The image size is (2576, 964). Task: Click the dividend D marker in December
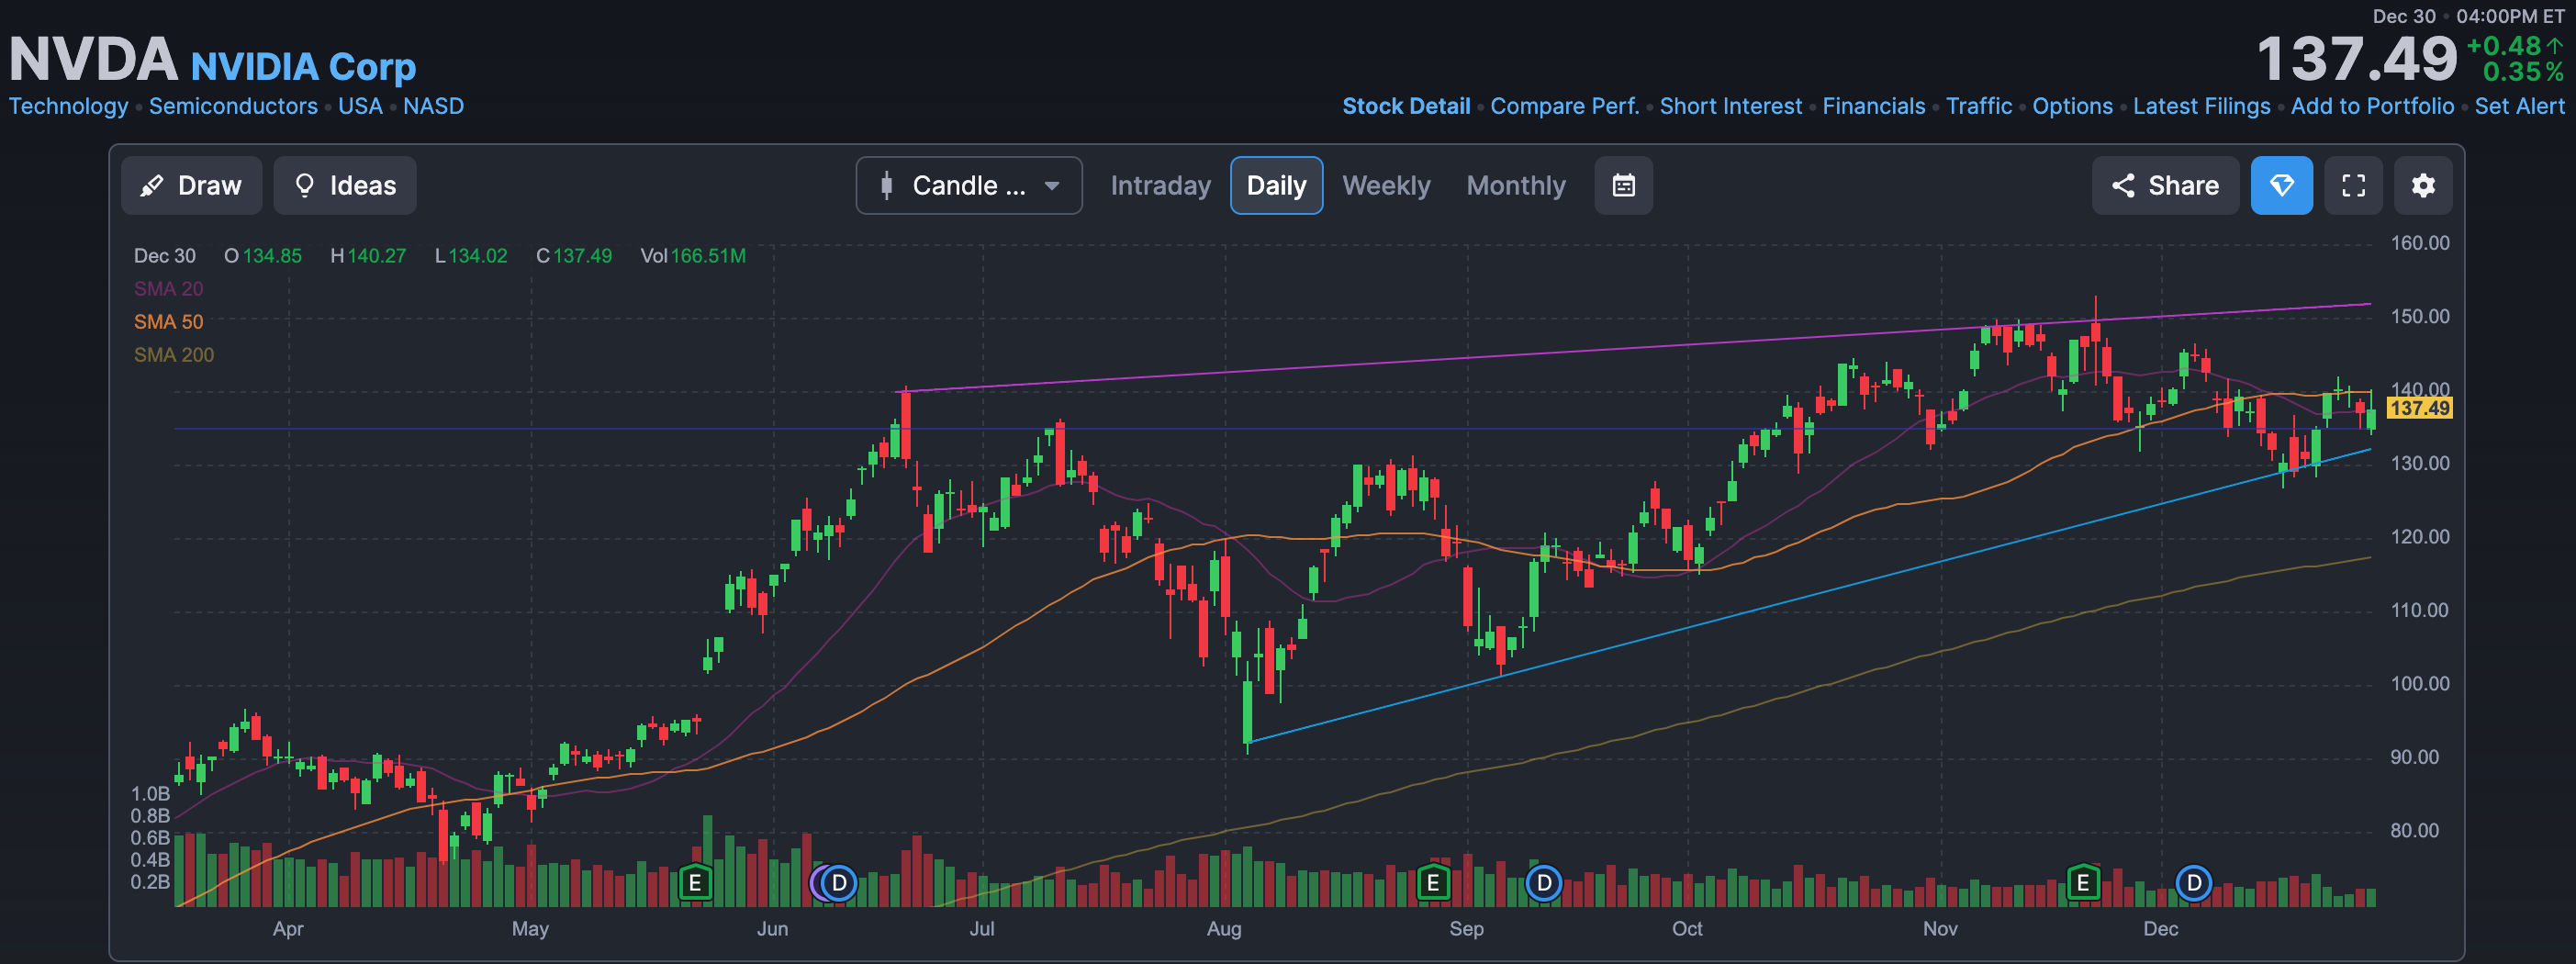(x=2194, y=883)
